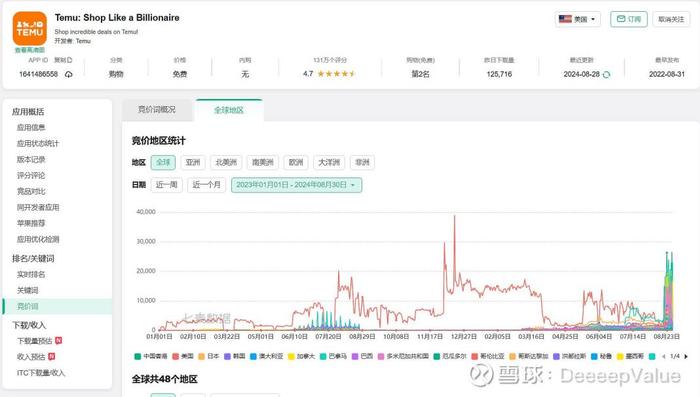Switch to the 竞价词概况 tab

point(157,110)
